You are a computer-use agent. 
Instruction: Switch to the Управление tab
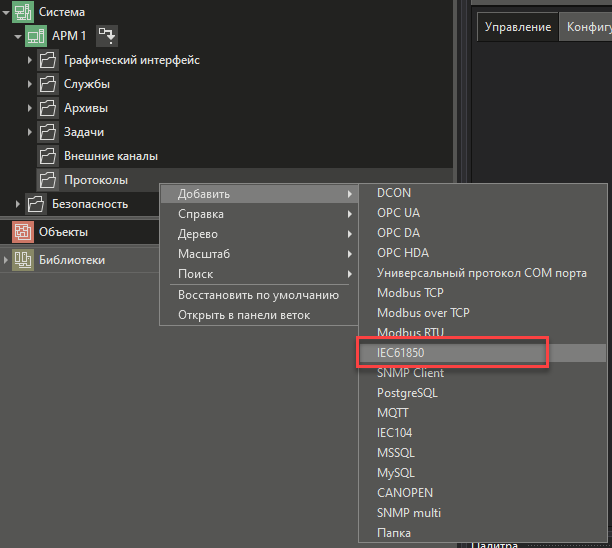pyautogui.click(x=517, y=27)
